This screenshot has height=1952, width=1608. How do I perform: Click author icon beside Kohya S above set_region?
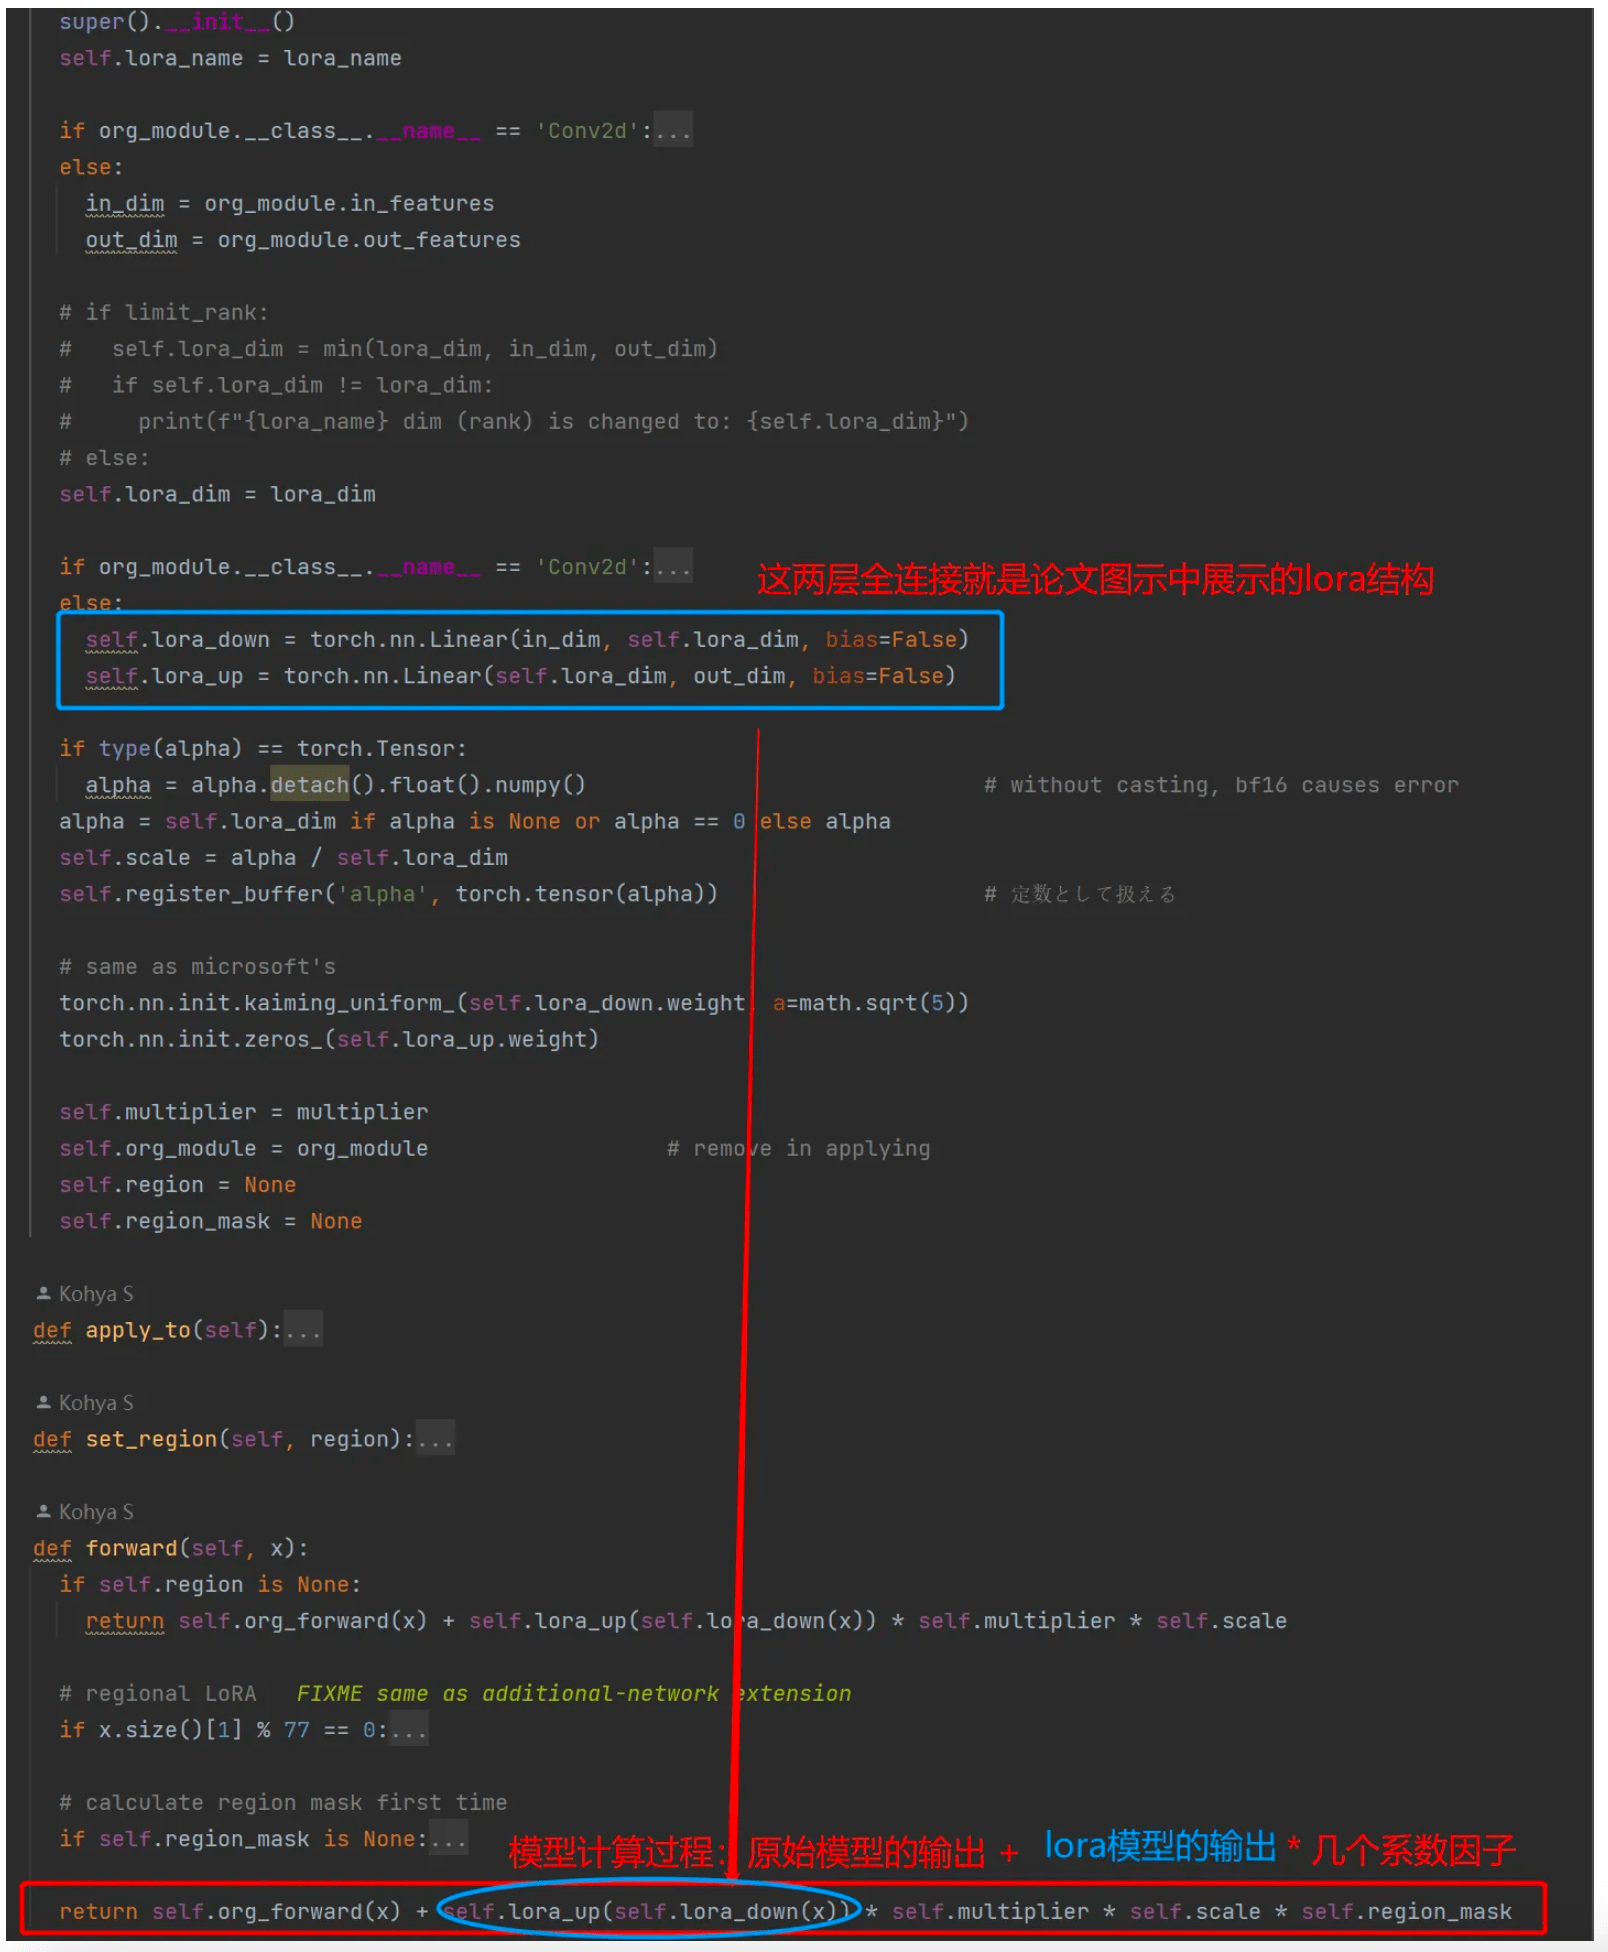click(x=43, y=1402)
